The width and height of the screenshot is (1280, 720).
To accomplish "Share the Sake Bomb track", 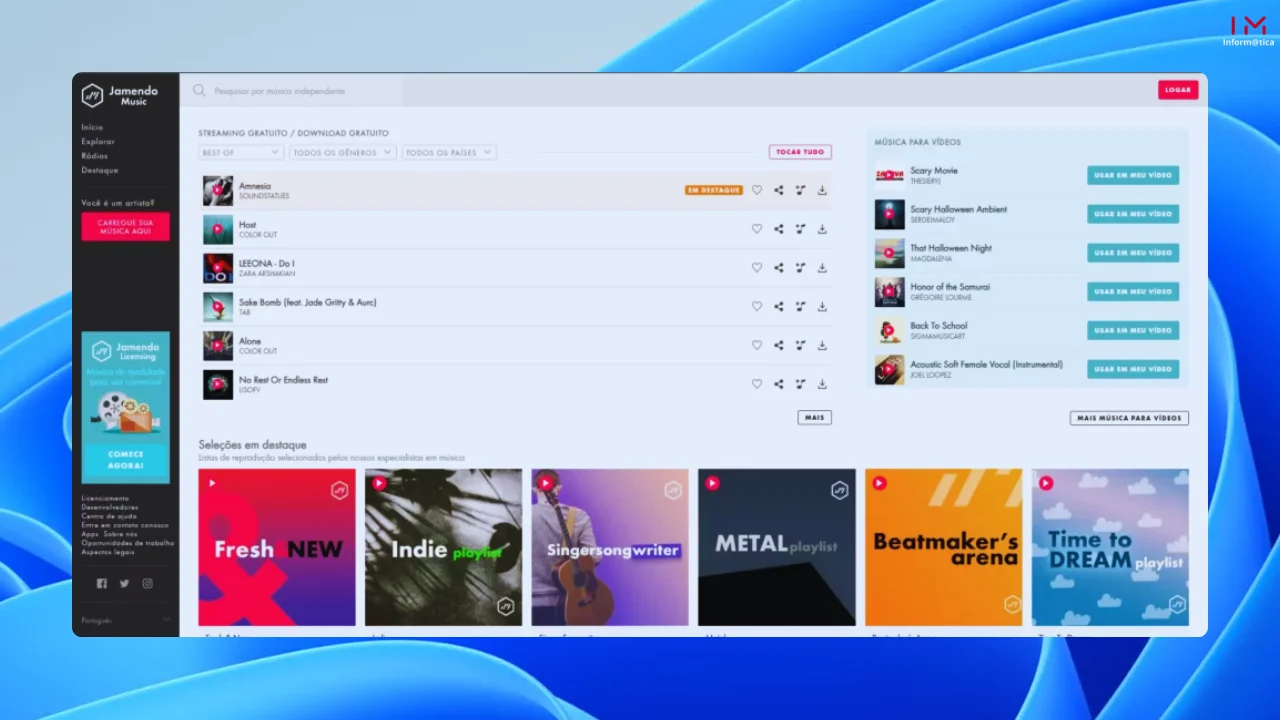I will [779, 307].
